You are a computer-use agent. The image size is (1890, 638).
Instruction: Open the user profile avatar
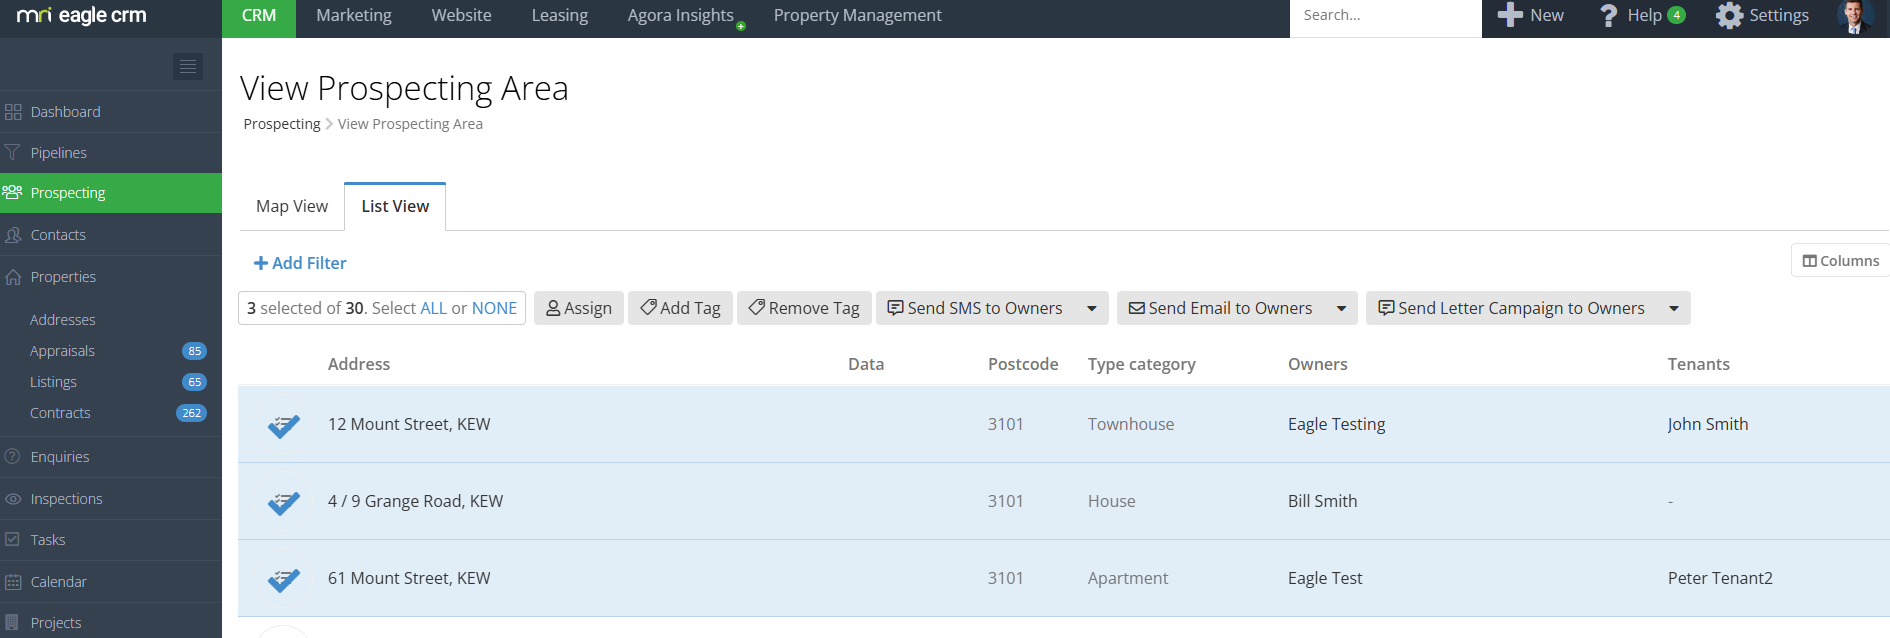click(1855, 17)
